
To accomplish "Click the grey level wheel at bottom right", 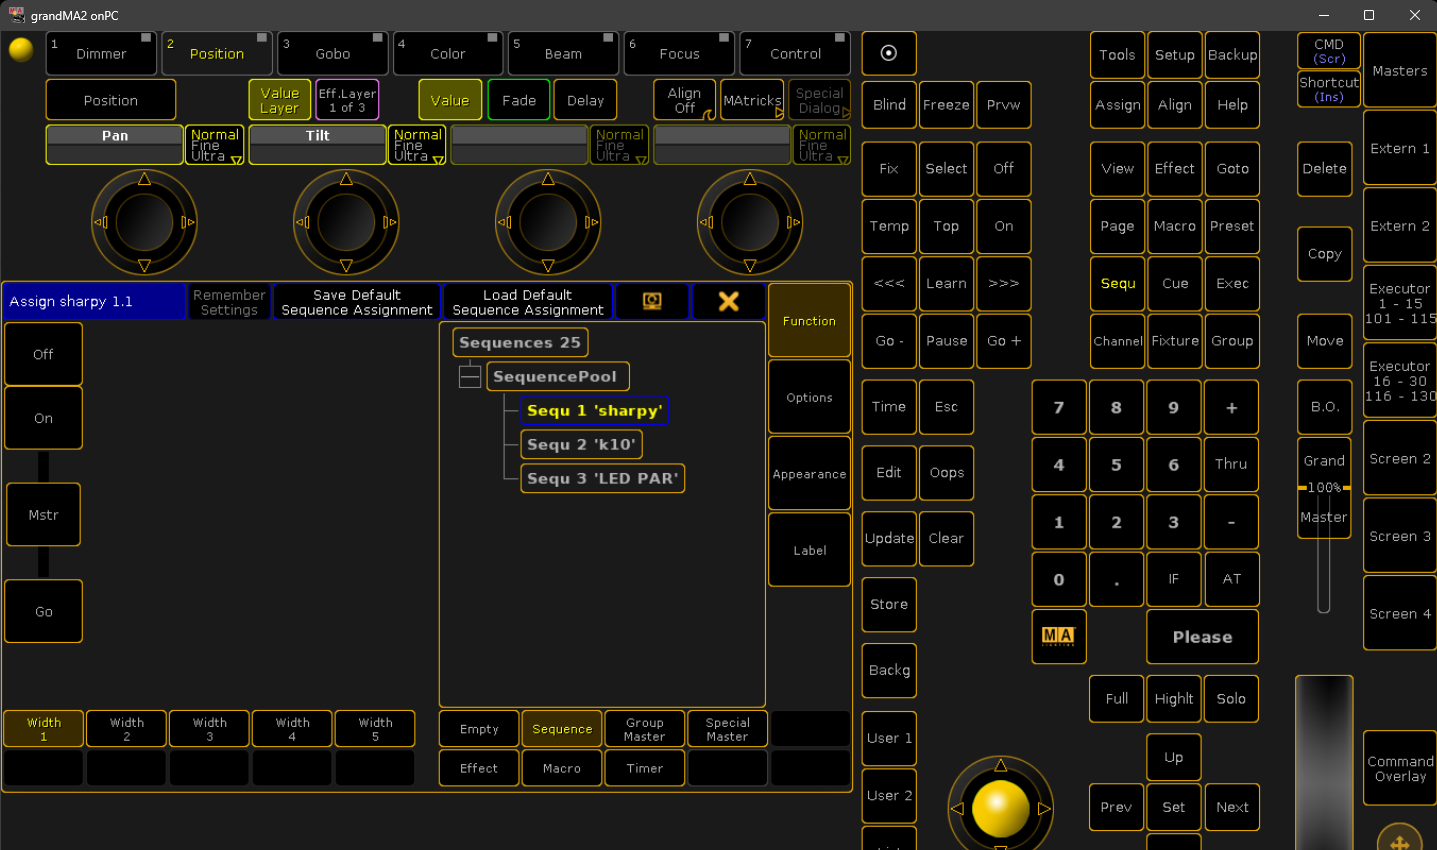I will pyautogui.click(x=1324, y=763).
